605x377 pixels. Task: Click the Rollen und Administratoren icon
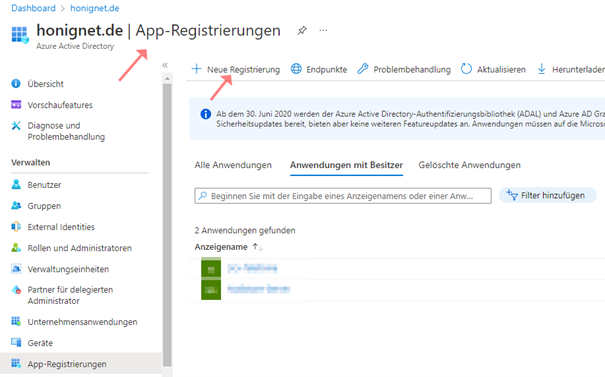pyautogui.click(x=16, y=247)
